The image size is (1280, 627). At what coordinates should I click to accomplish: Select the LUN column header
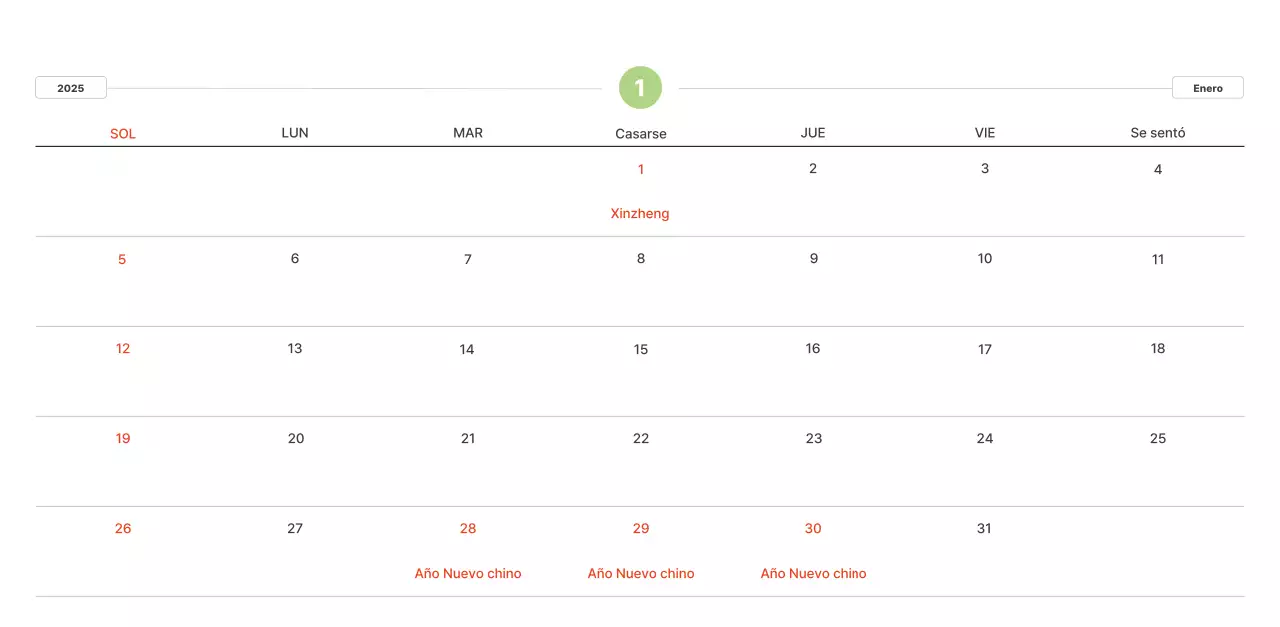[x=295, y=133]
